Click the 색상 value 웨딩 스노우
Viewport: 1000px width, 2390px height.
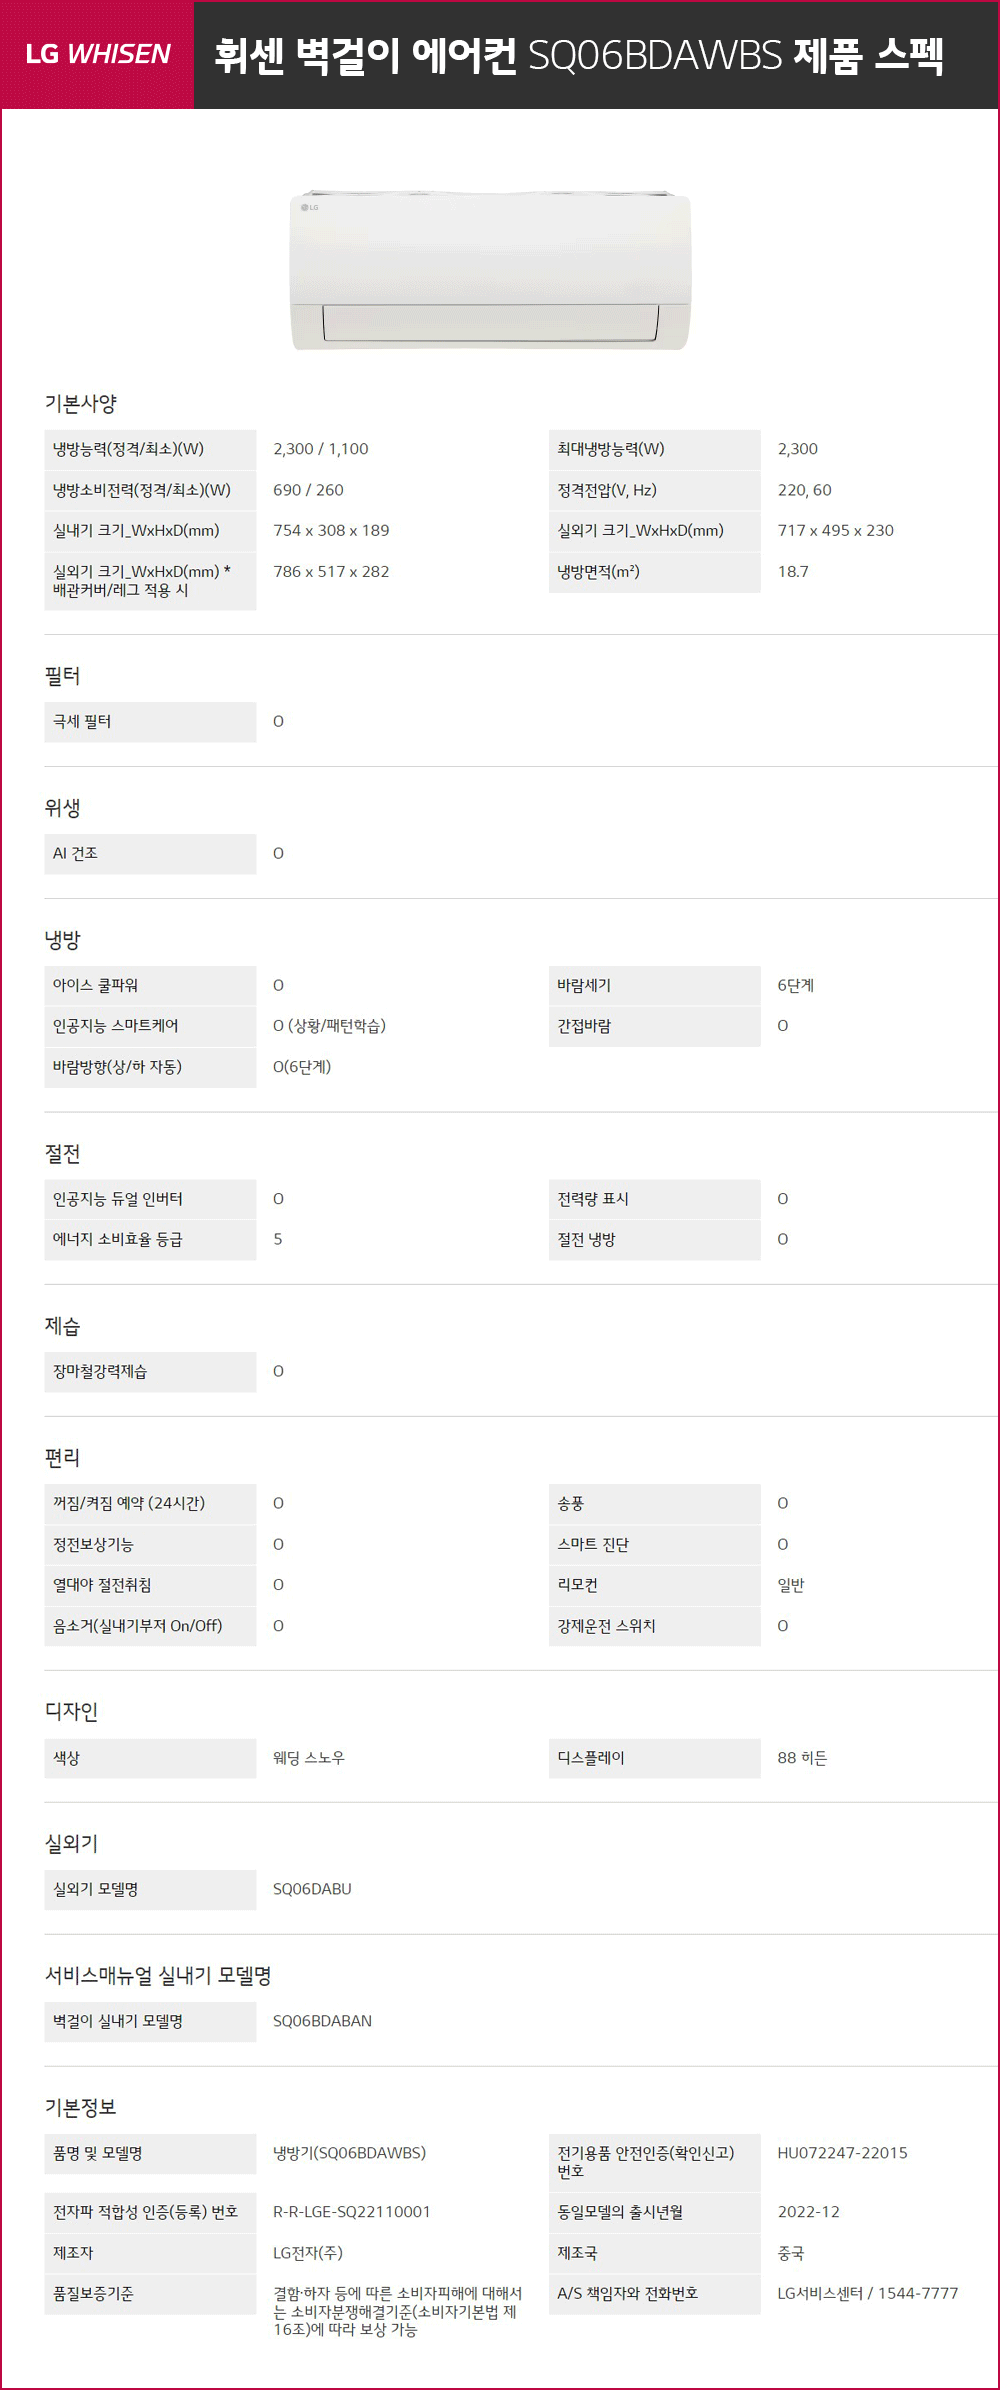(x=309, y=1758)
